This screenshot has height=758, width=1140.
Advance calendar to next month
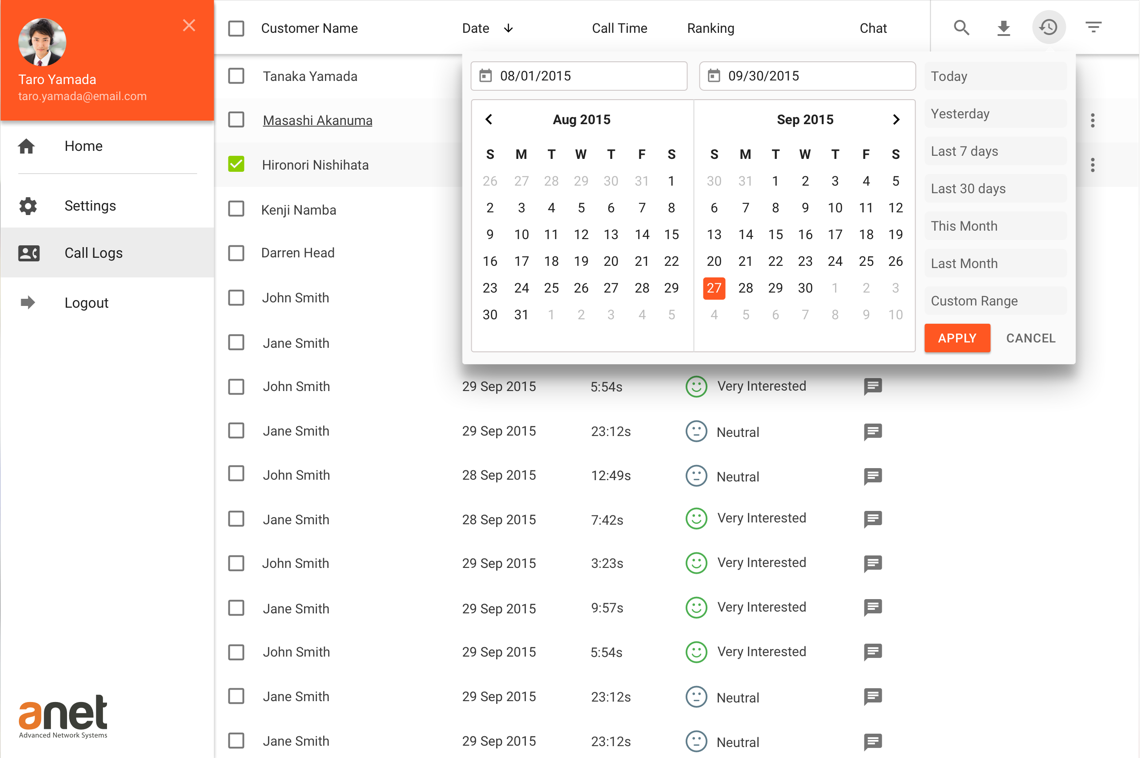tap(896, 120)
